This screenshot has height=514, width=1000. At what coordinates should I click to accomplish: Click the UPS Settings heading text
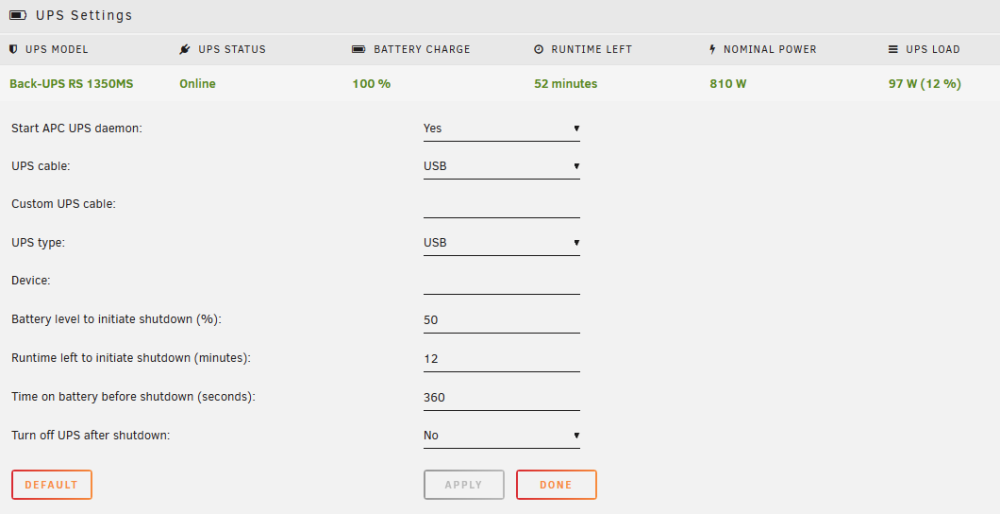pyautogui.click(x=84, y=15)
